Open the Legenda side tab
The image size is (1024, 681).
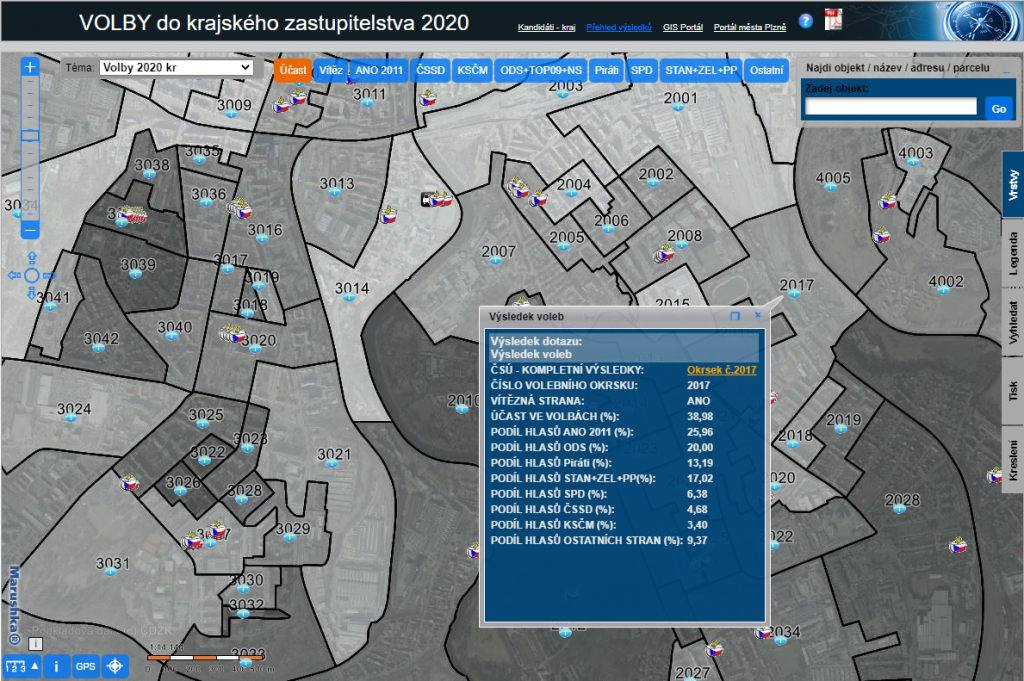[1013, 253]
